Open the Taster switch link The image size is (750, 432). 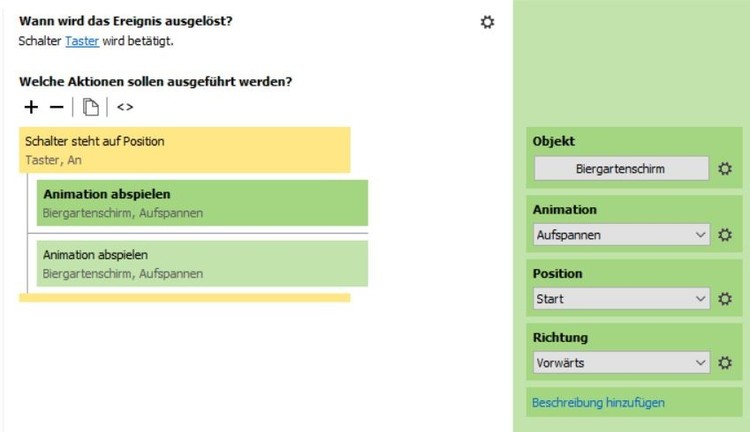82,41
